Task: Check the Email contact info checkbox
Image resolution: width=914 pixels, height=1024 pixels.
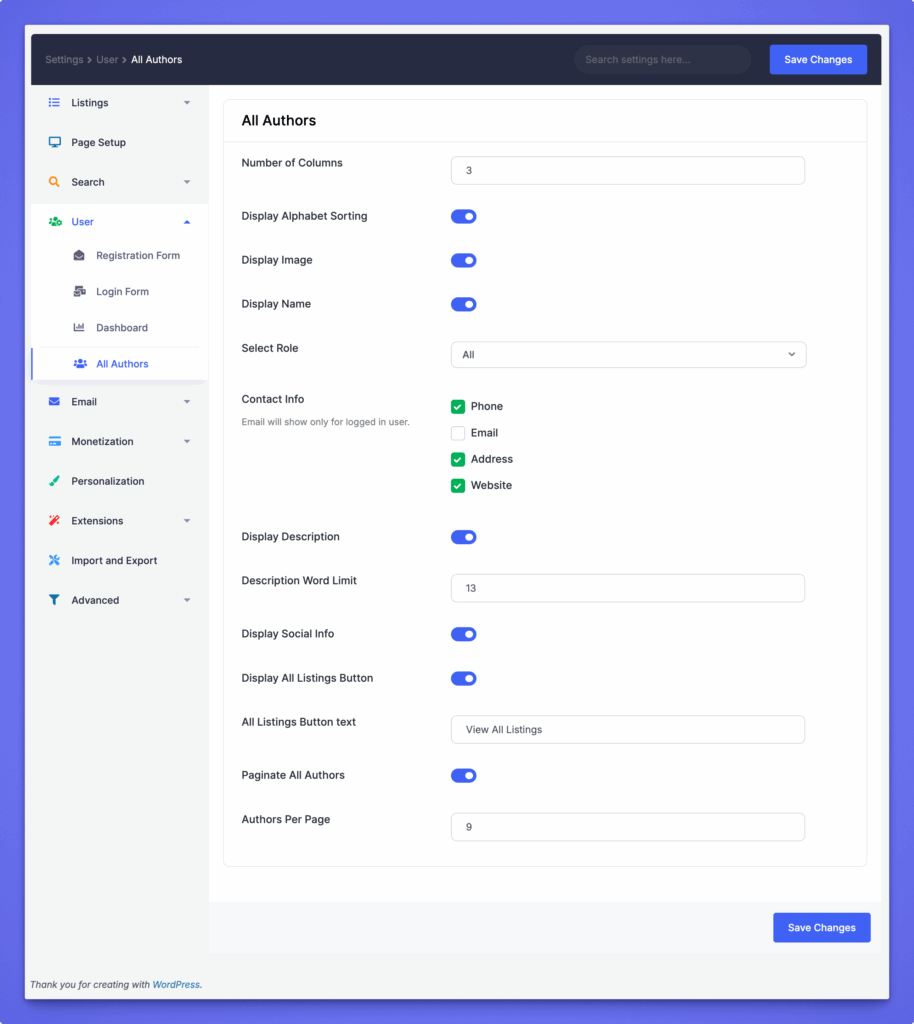Action: coord(458,433)
